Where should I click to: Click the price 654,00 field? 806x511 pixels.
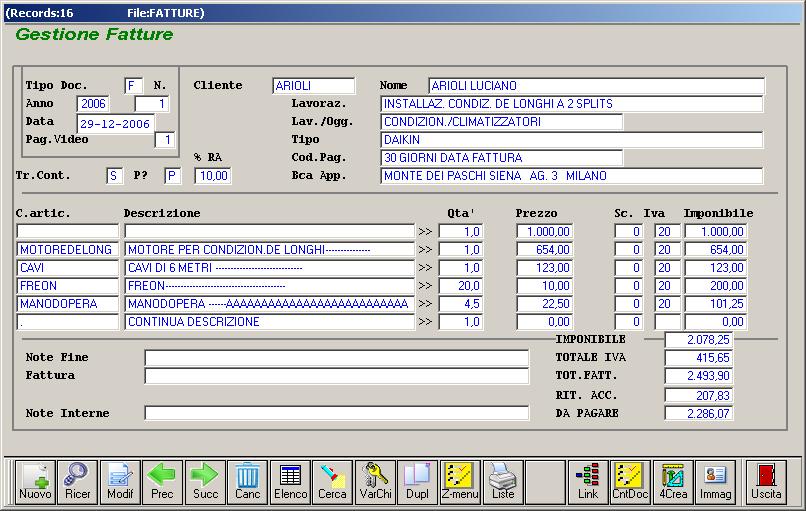545,250
